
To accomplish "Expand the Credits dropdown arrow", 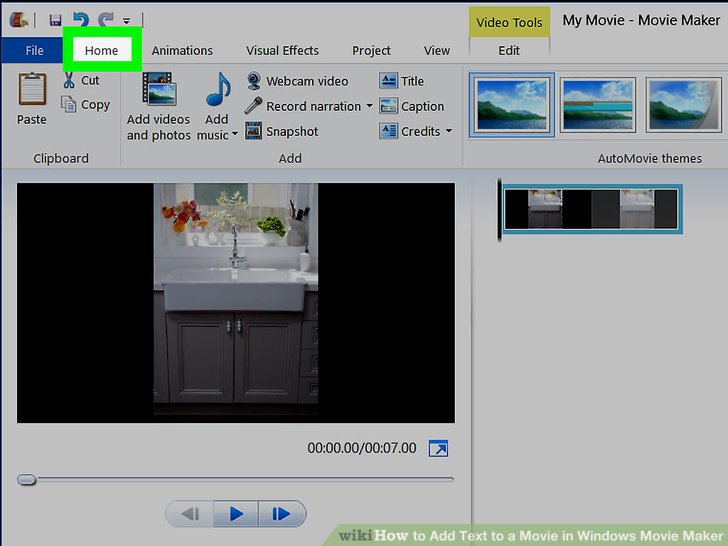I will click(449, 131).
